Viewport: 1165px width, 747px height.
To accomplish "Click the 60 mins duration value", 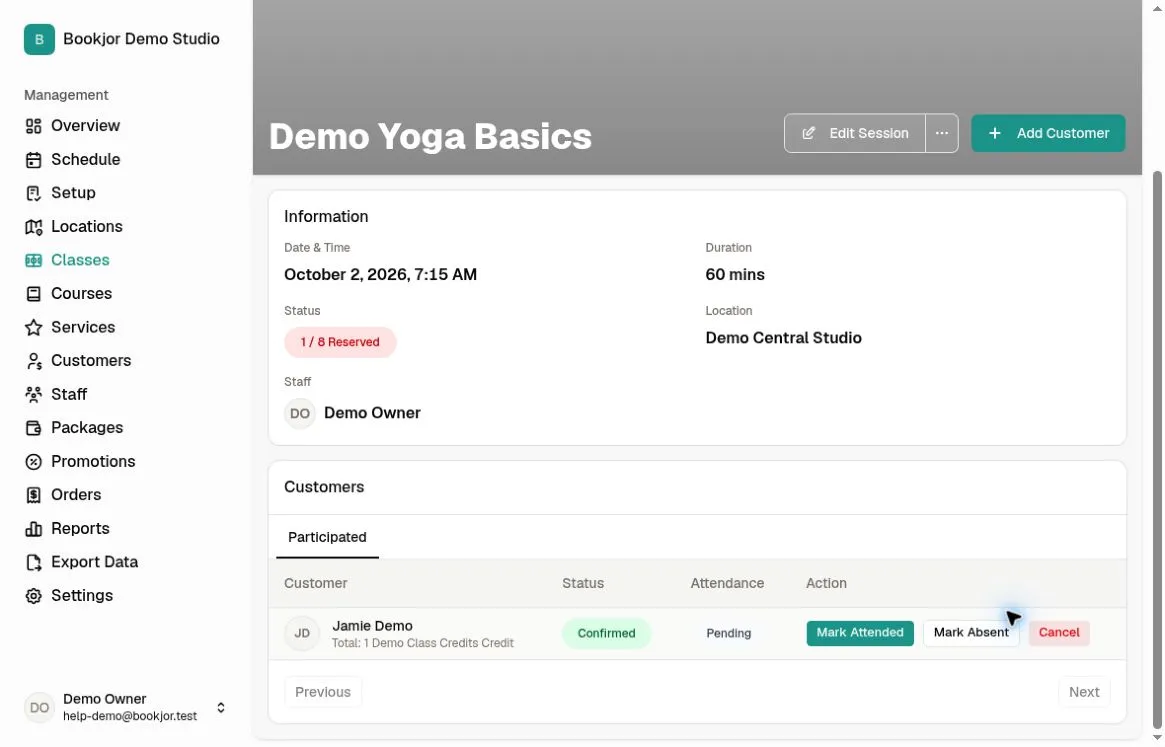I will [x=735, y=275].
